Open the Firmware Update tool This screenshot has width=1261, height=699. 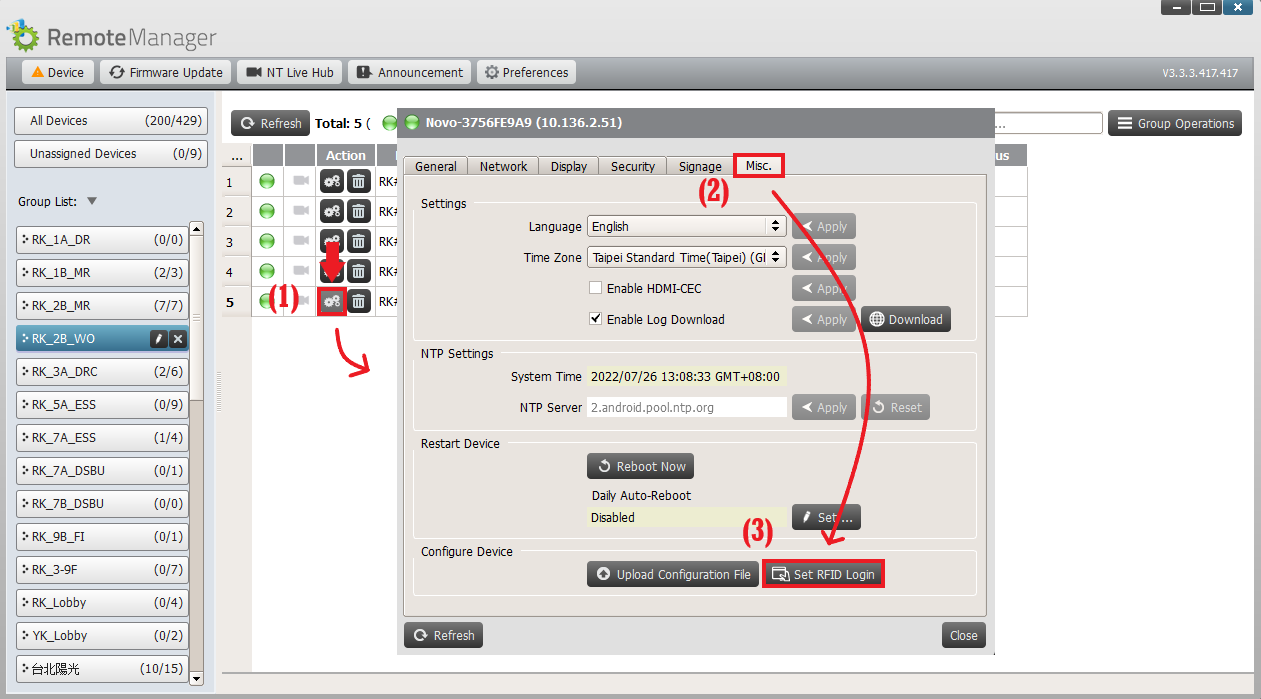point(165,71)
